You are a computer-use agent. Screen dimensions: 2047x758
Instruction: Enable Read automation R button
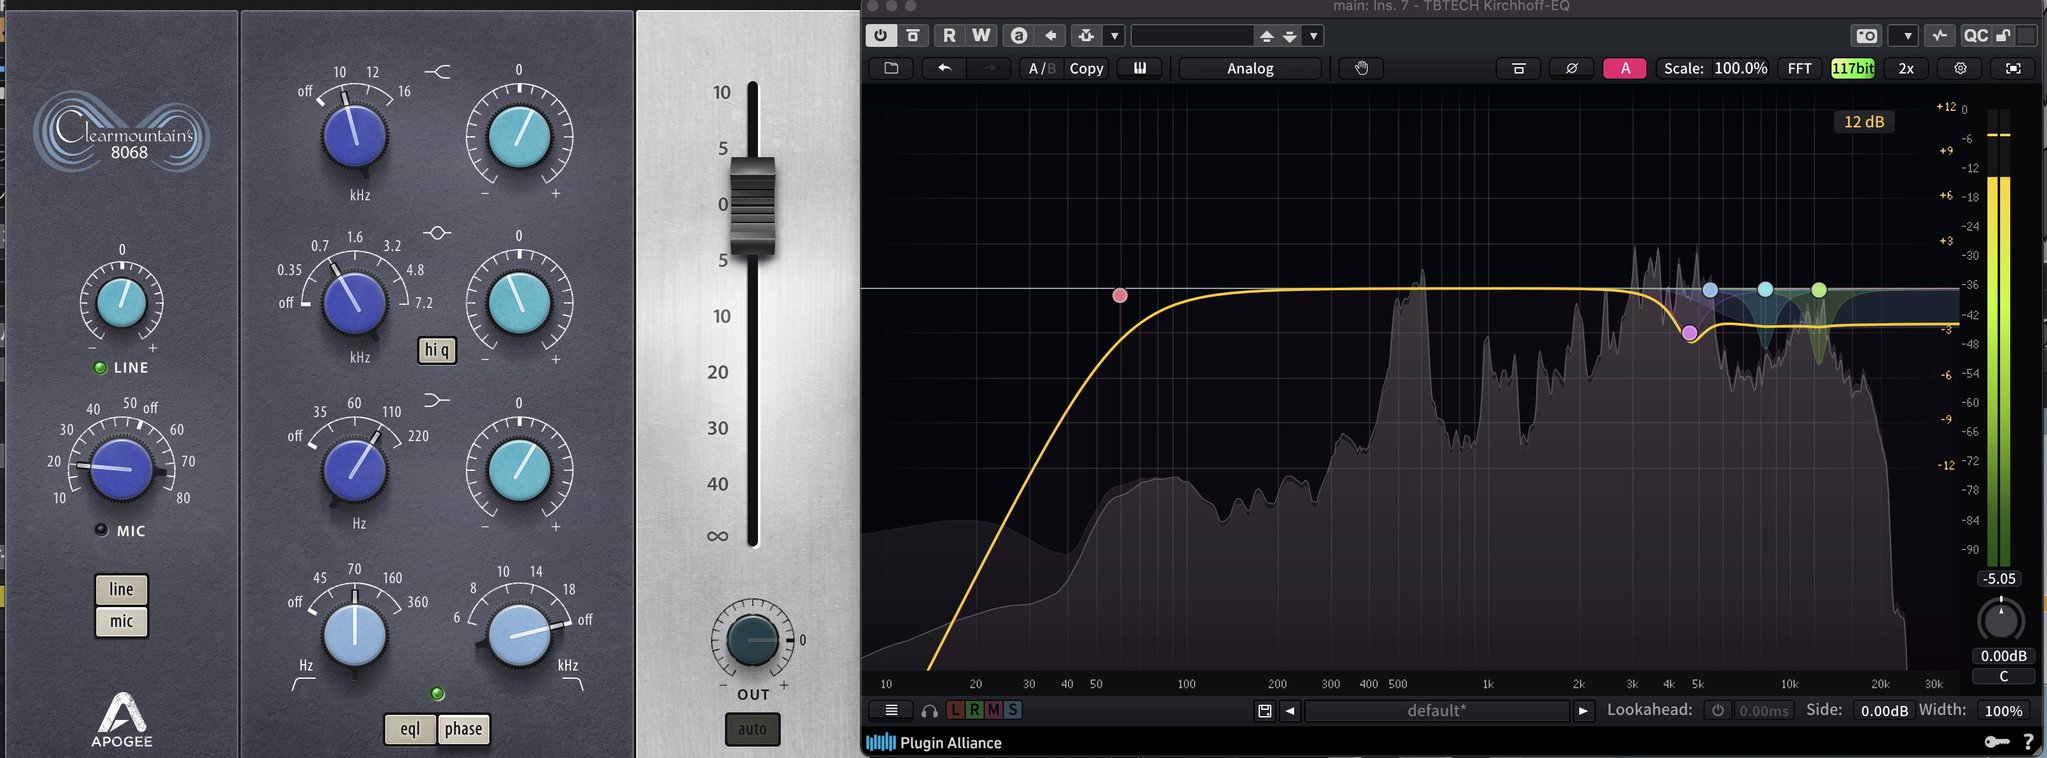click(x=948, y=35)
